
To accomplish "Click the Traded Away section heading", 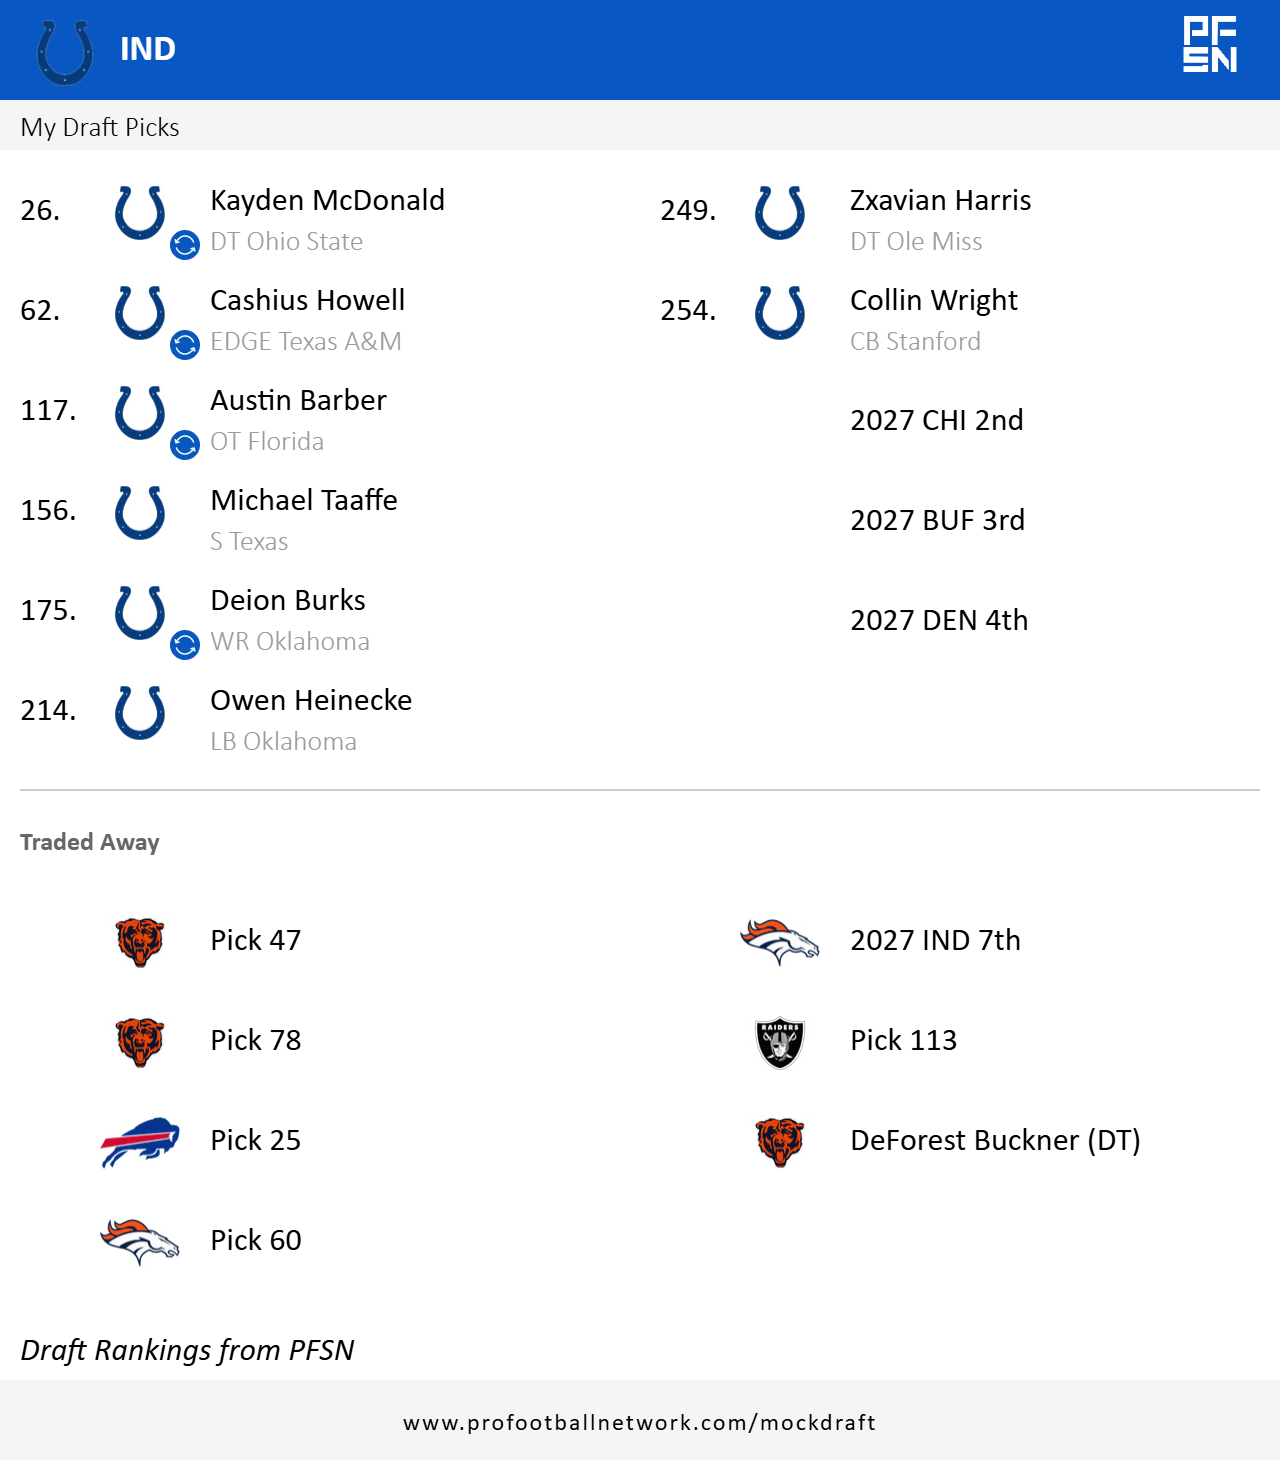I will 90,842.
